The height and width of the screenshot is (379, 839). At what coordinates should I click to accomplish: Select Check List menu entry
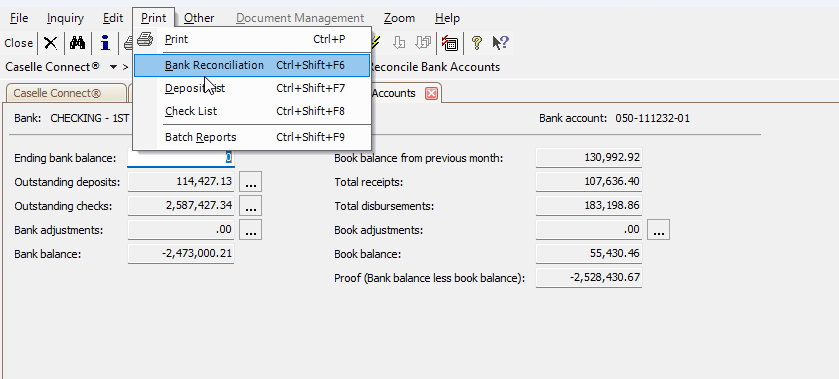click(x=252, y=111)
